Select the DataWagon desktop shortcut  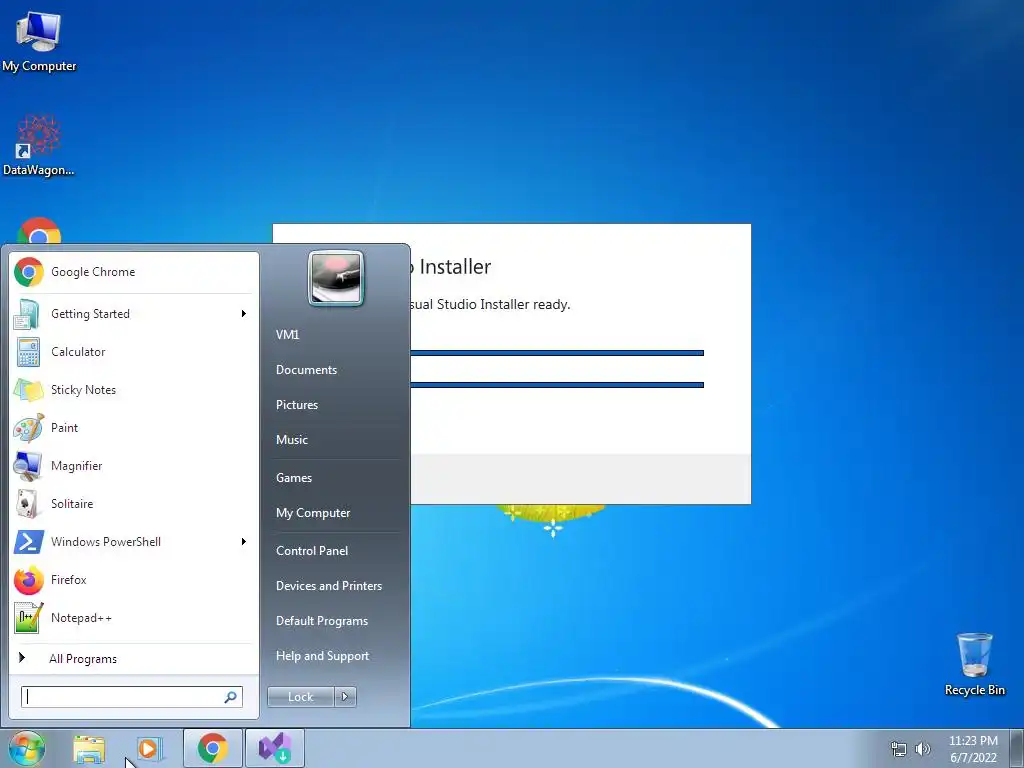click(x=39, y=146)
